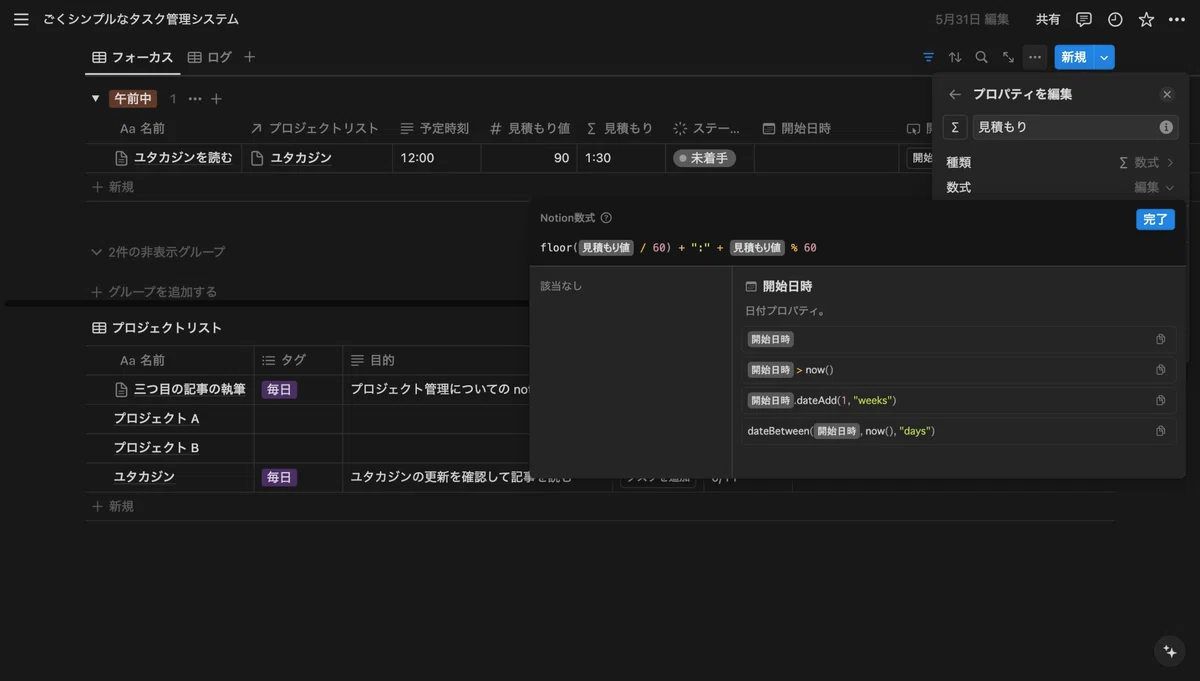Click the 見積もり値 column header

click(x=529, y=128)
